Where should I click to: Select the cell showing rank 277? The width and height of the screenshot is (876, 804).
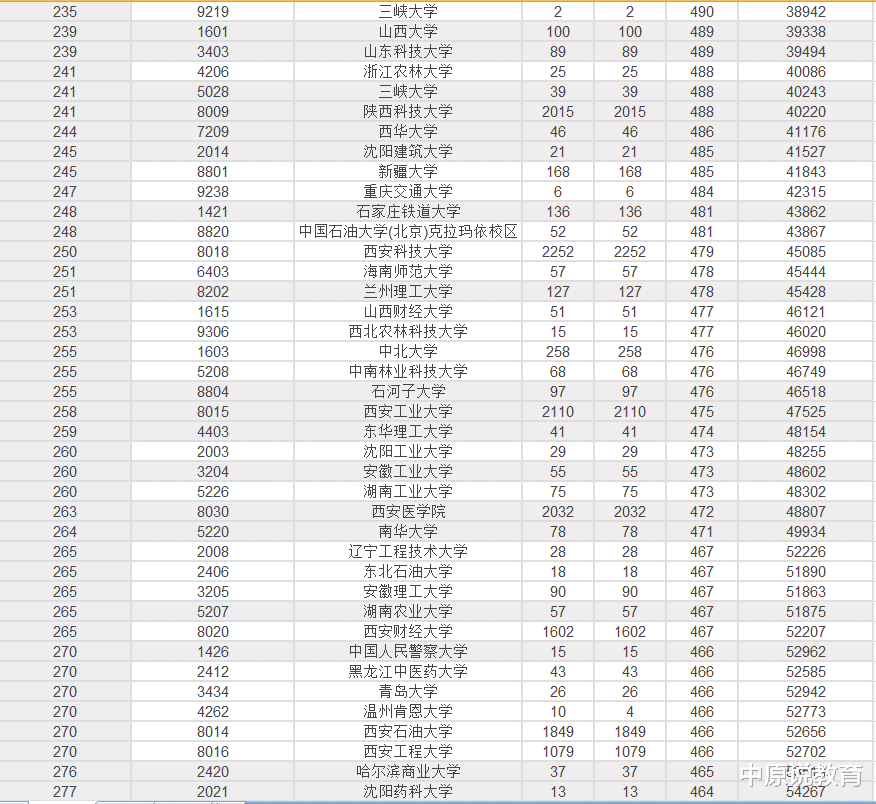pyautogui.click(x=65, y=791)
